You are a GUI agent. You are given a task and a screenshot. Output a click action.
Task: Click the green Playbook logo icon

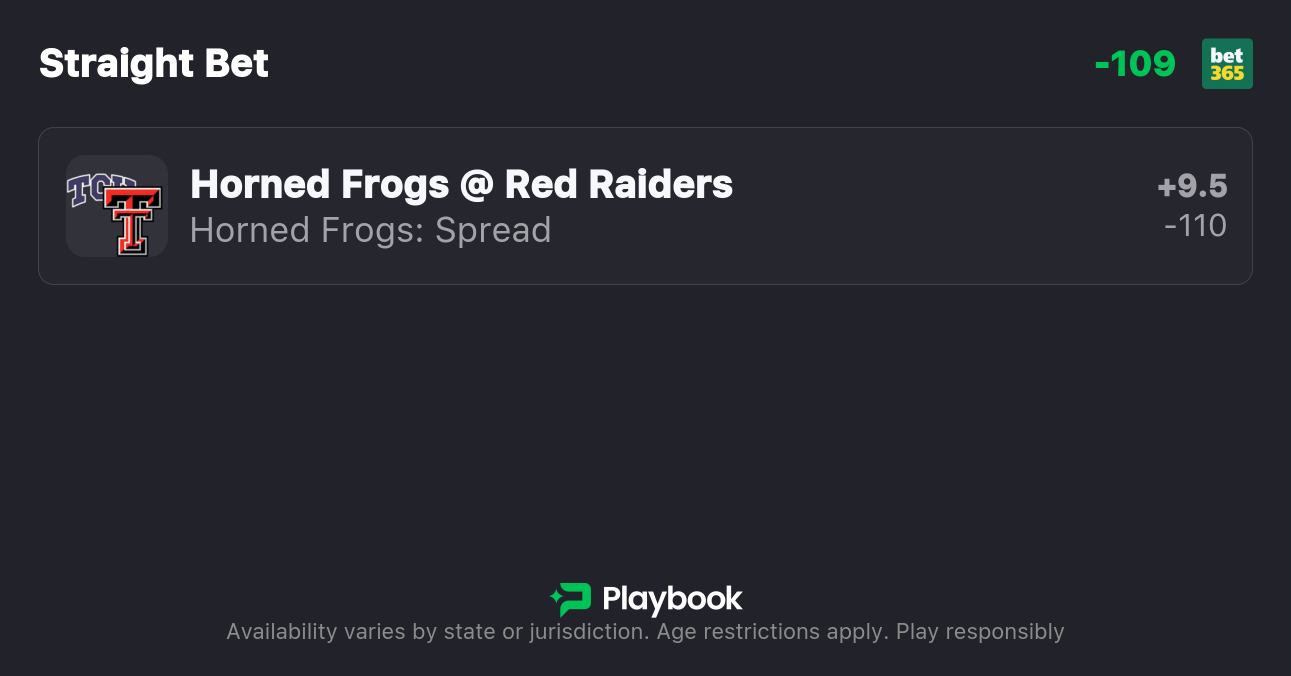[571, 599]
